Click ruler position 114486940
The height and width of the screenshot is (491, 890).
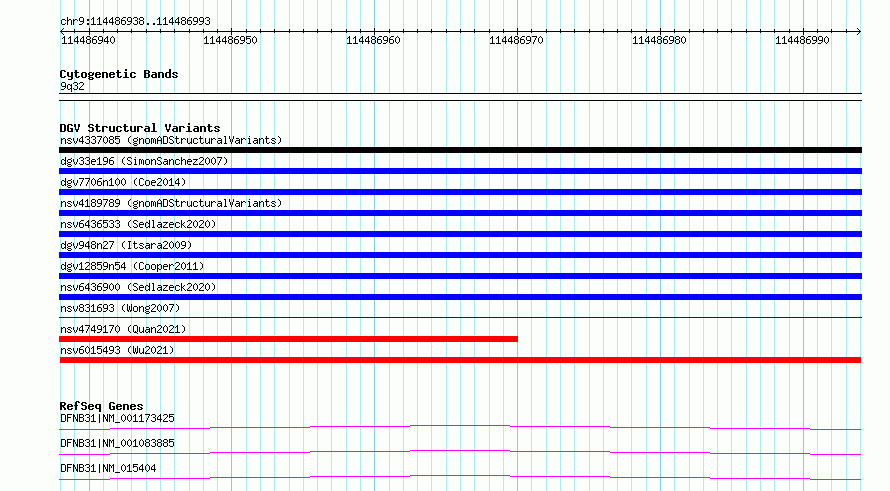(88, 40)
